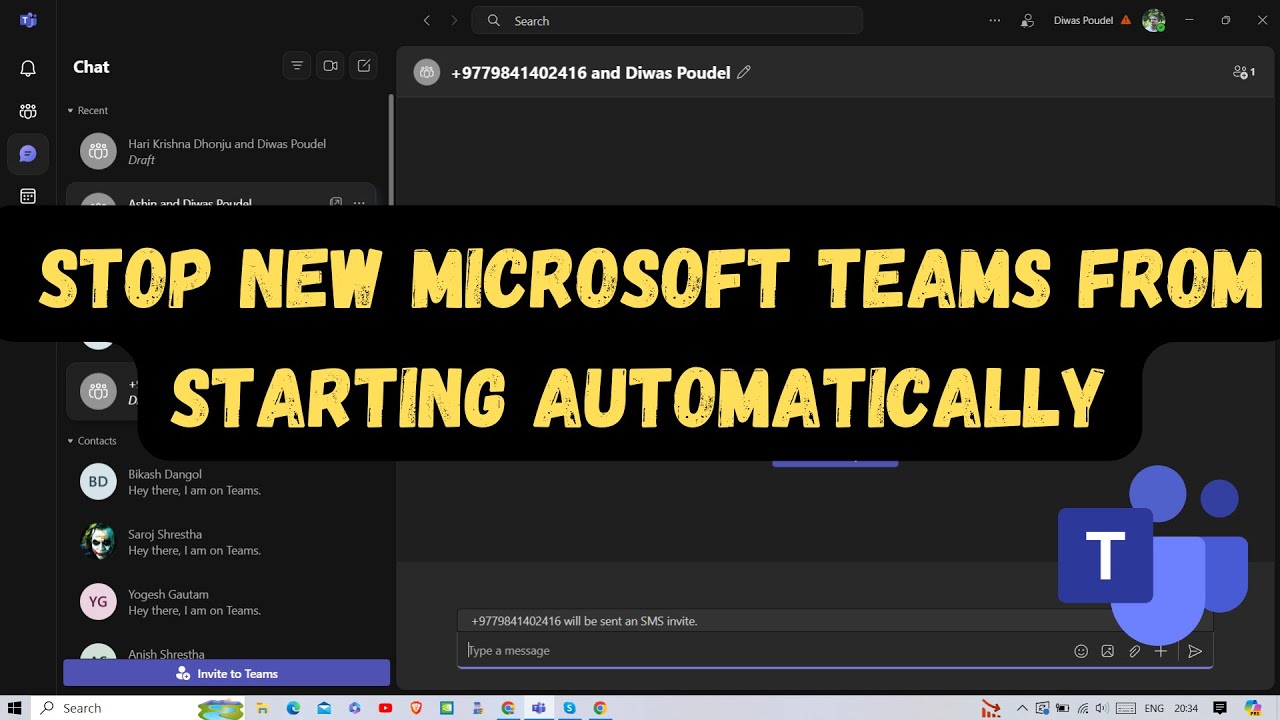Screen dimensions: 1280x720
Task: Open the Mail app from the taskbar
Action: pos(324,708)
